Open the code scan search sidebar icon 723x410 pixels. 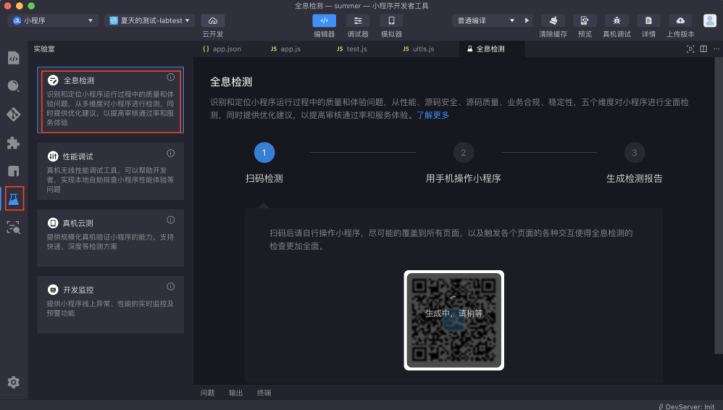(13, 227)
